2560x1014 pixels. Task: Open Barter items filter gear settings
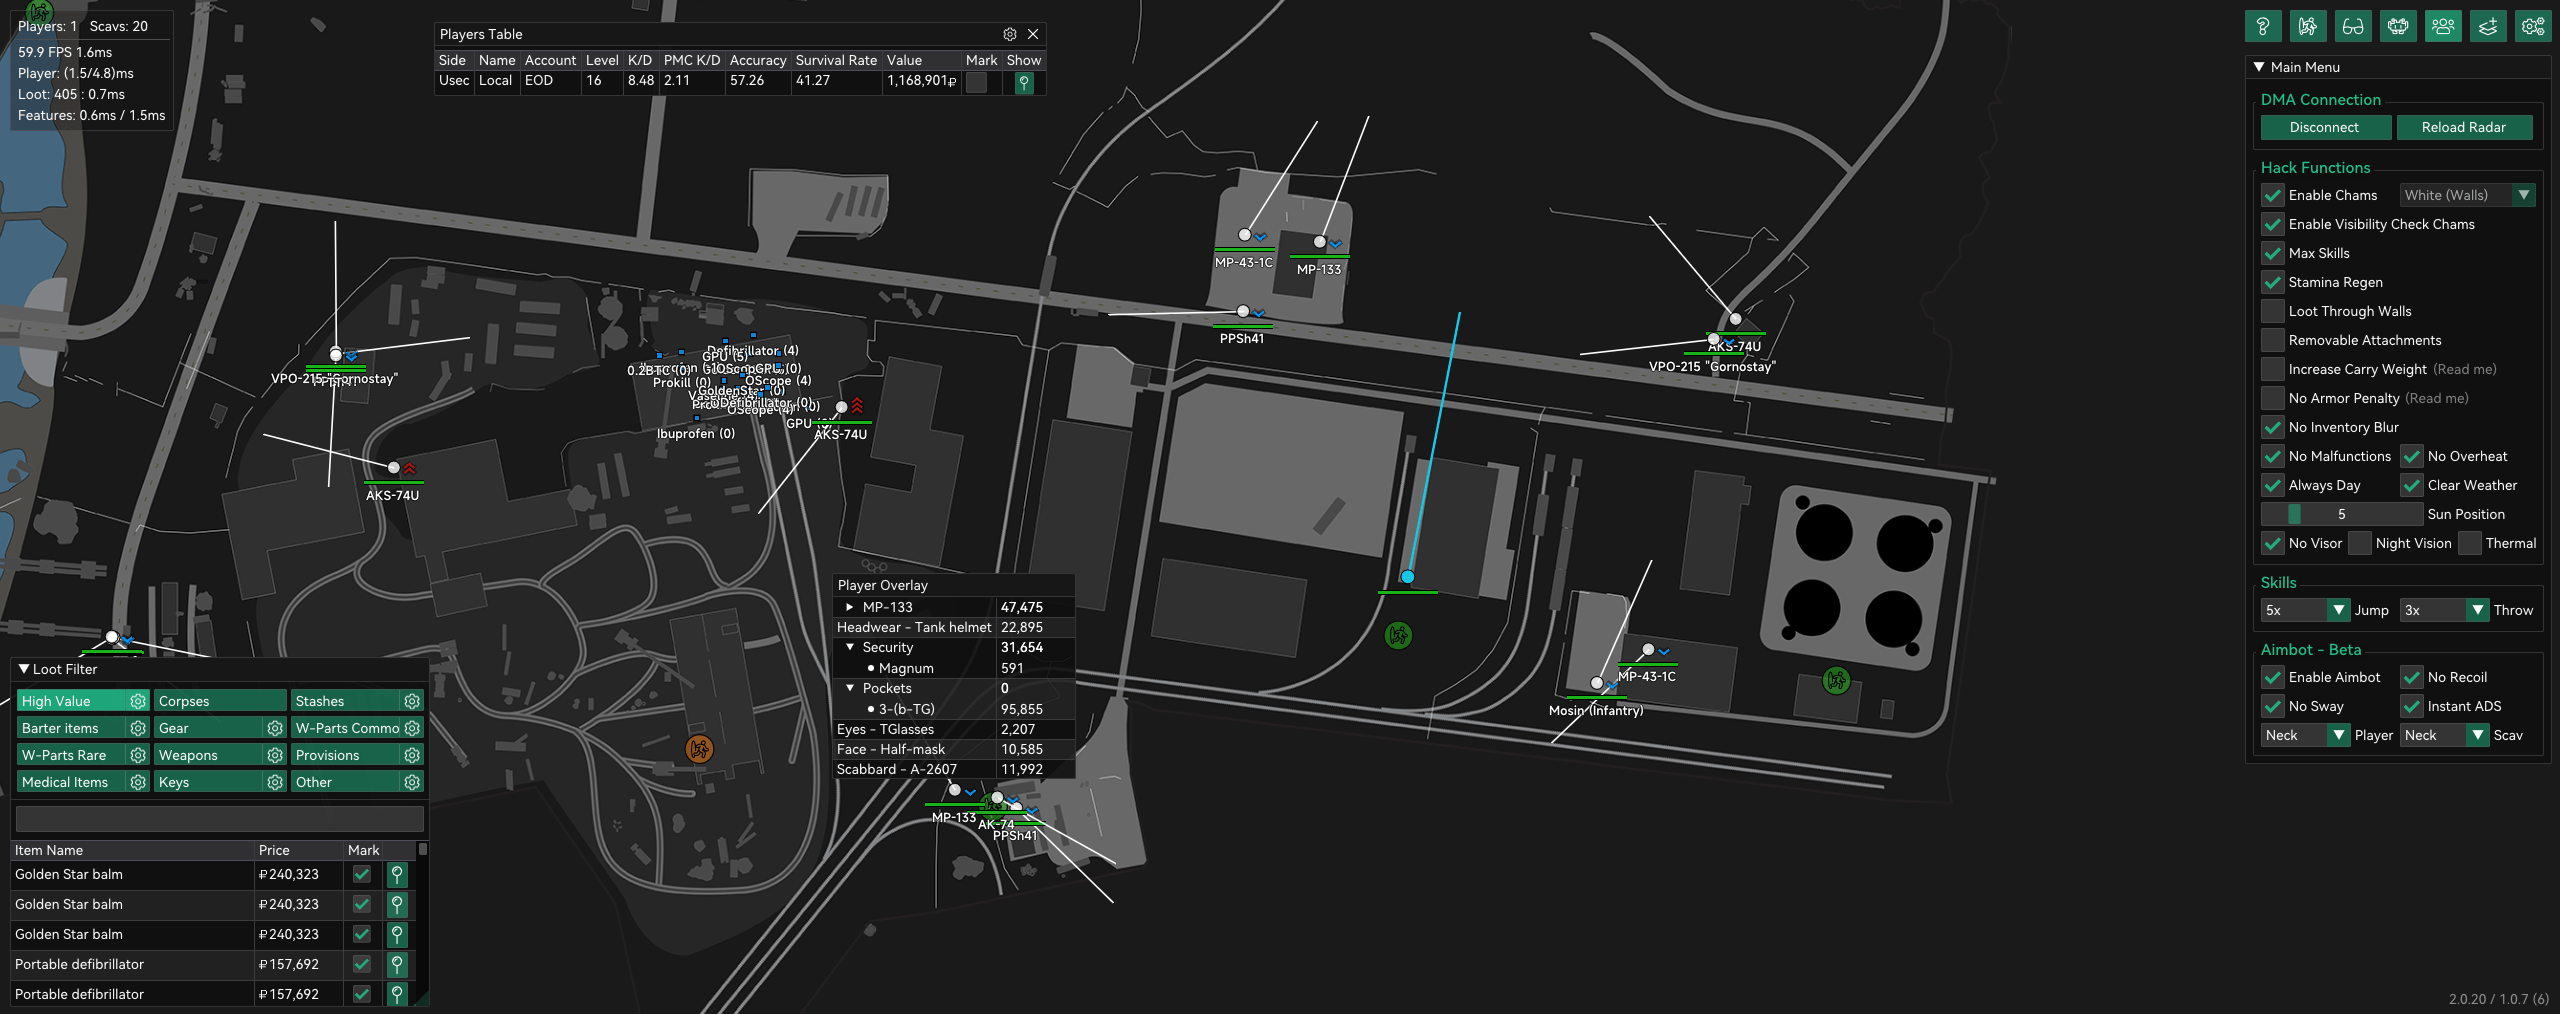(x=138, y=728)
